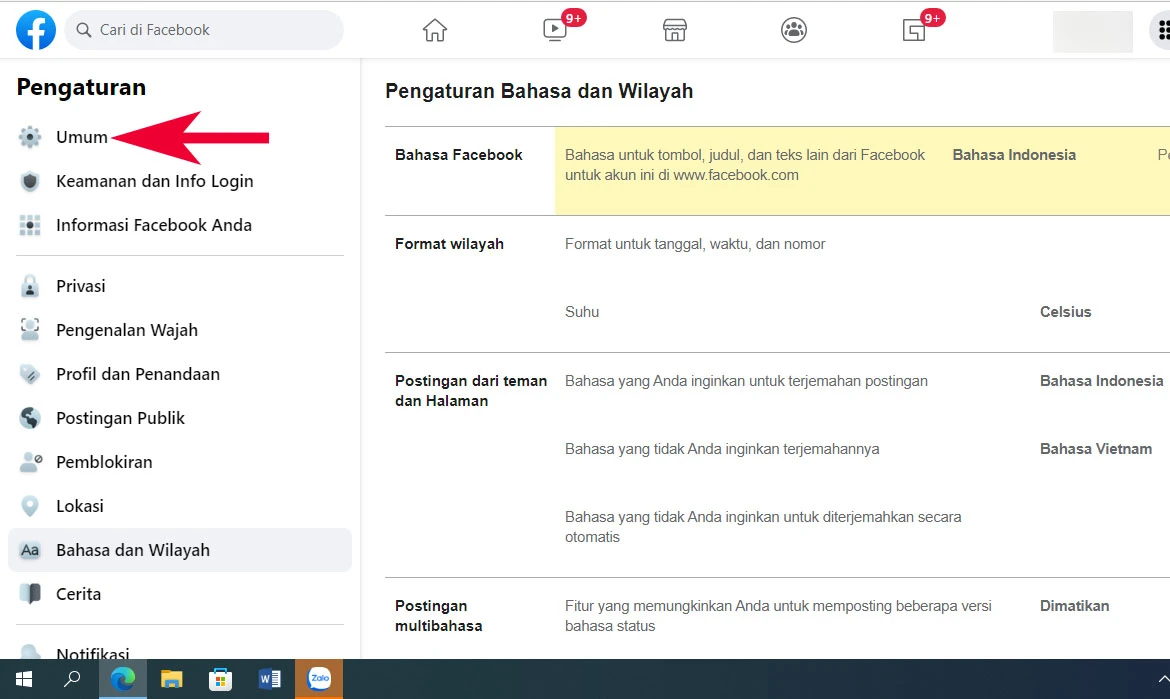Screen dimensions: 1170x699
Task: Click the Facebook logo
Action: [x=35, y=30]
